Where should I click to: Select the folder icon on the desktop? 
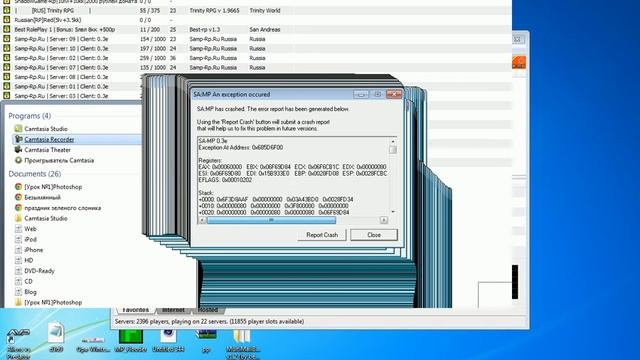[x=242, y=336]
